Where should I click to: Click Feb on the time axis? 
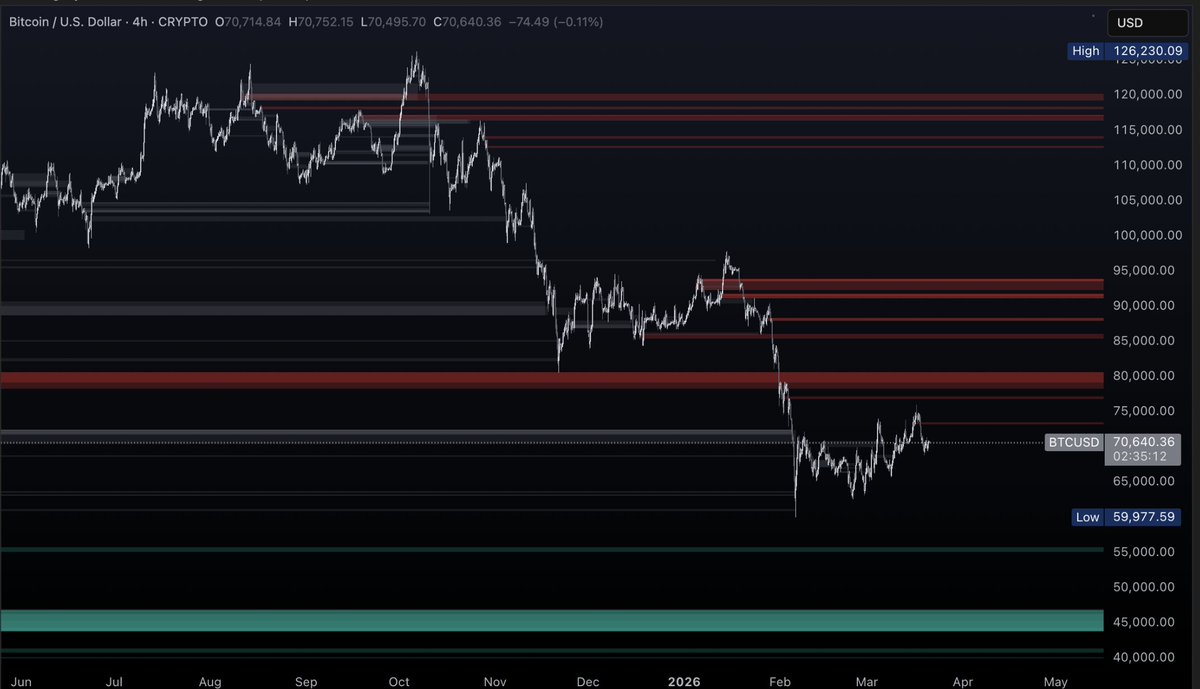[x=780, y=681]
